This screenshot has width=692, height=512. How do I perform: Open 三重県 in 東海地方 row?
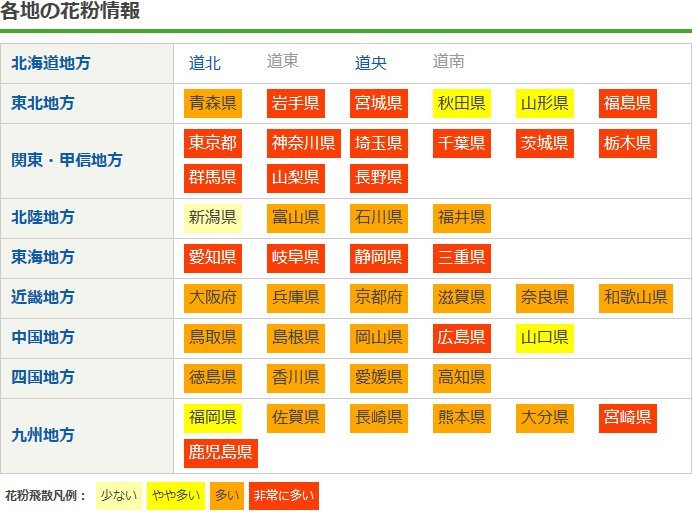(462, 257)
